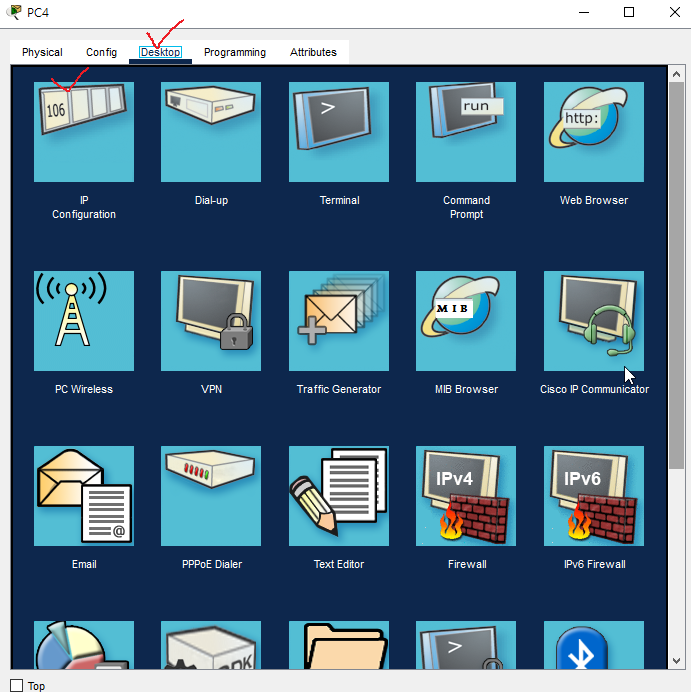Screen dimensions: 691x692
Task: Open PC Wireless settings
Action: [84, 321]
